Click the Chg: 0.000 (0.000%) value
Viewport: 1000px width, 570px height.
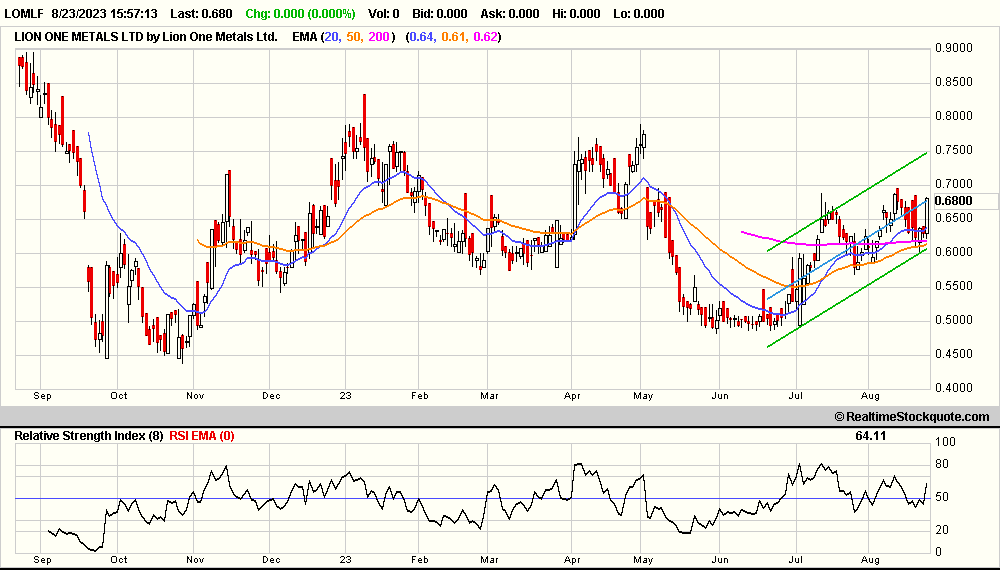[302, 14]
